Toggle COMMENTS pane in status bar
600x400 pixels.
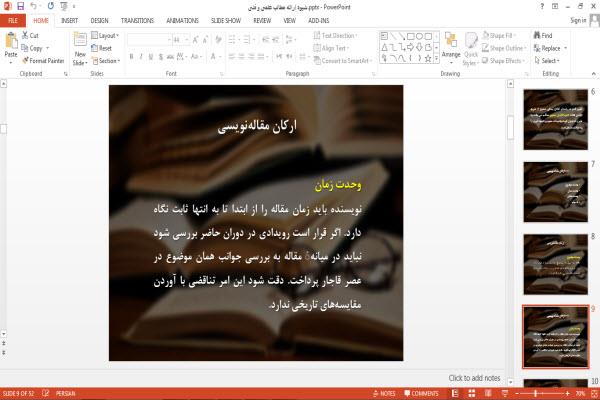pos(421,393)
